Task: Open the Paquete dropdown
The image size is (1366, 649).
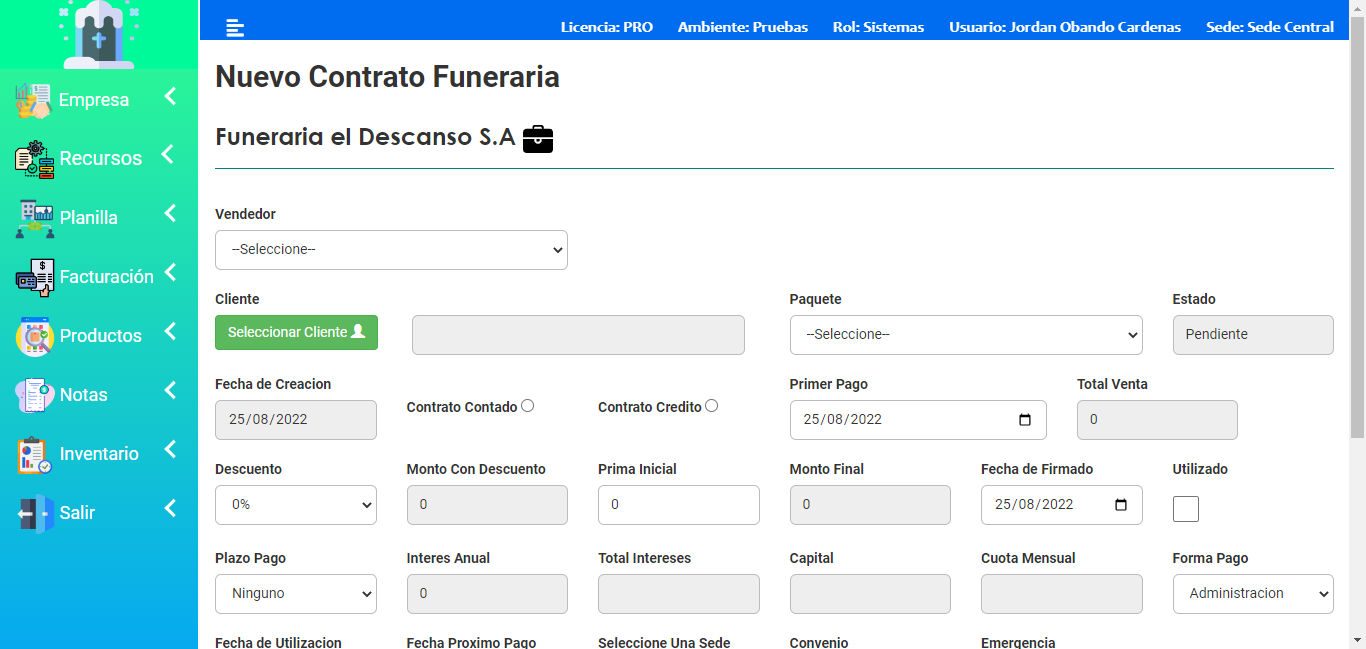Action: [x=966, y=335]
